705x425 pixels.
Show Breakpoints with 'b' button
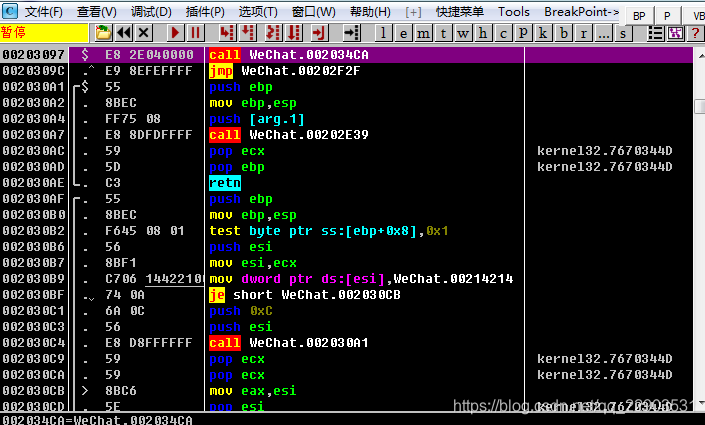click(x=563, y=33)
